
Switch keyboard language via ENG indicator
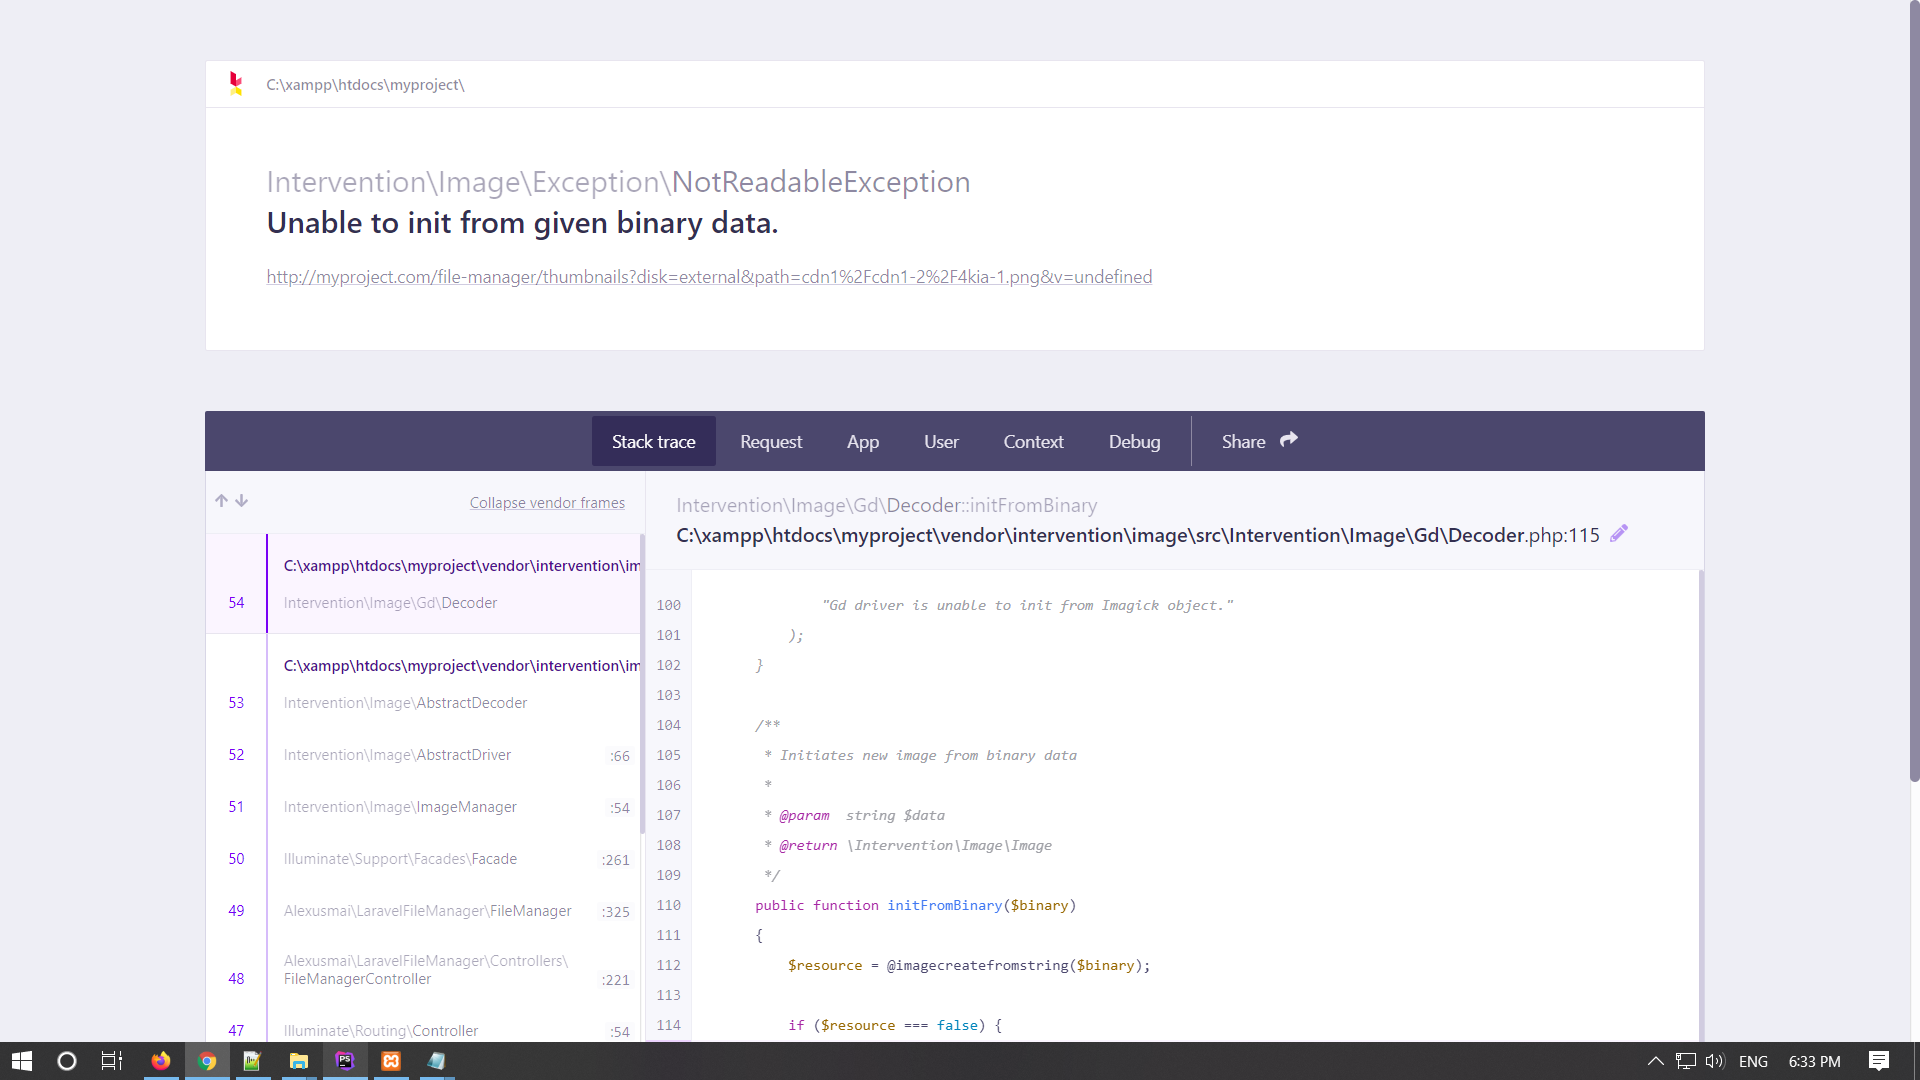[1755, 1061]
